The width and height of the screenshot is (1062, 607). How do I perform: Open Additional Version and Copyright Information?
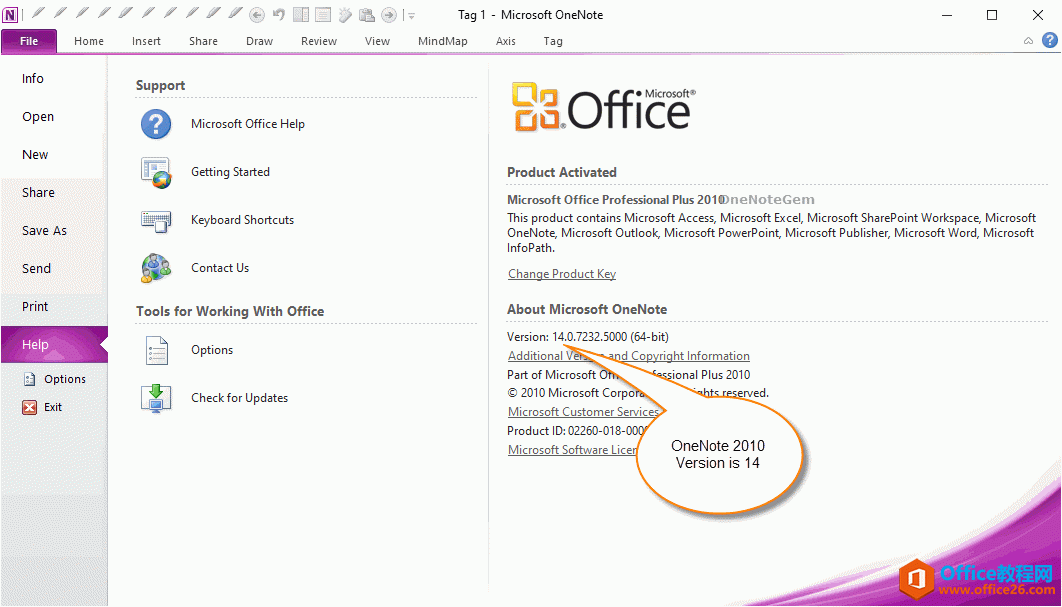(628, 355)
